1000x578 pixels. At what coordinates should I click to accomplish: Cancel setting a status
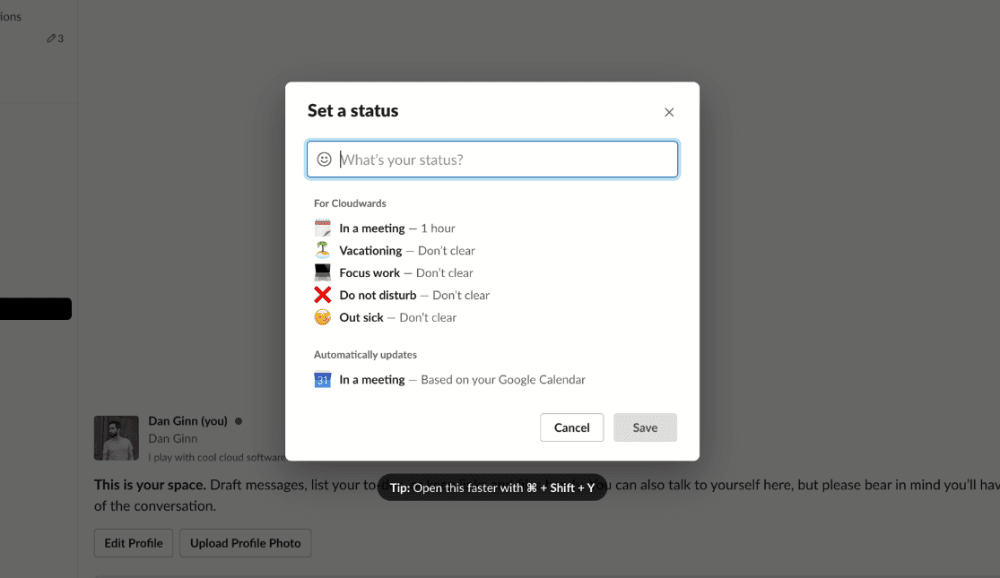point(572,427)
